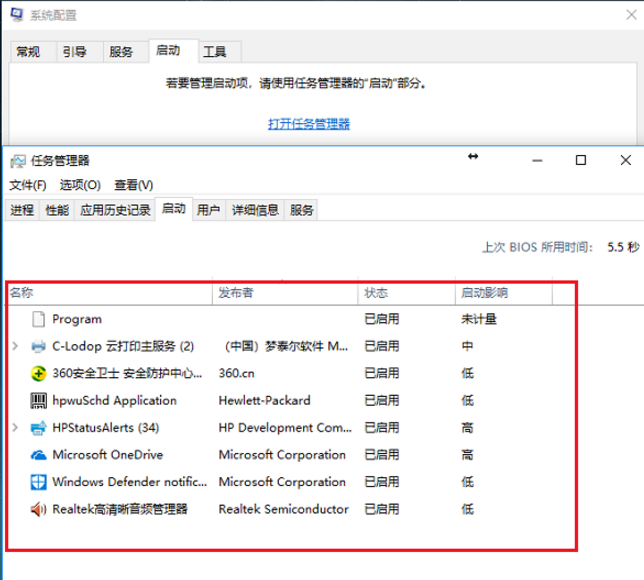Sort by the 启动影响 column header
Screen dimensions: 644x580
(504, 293)
